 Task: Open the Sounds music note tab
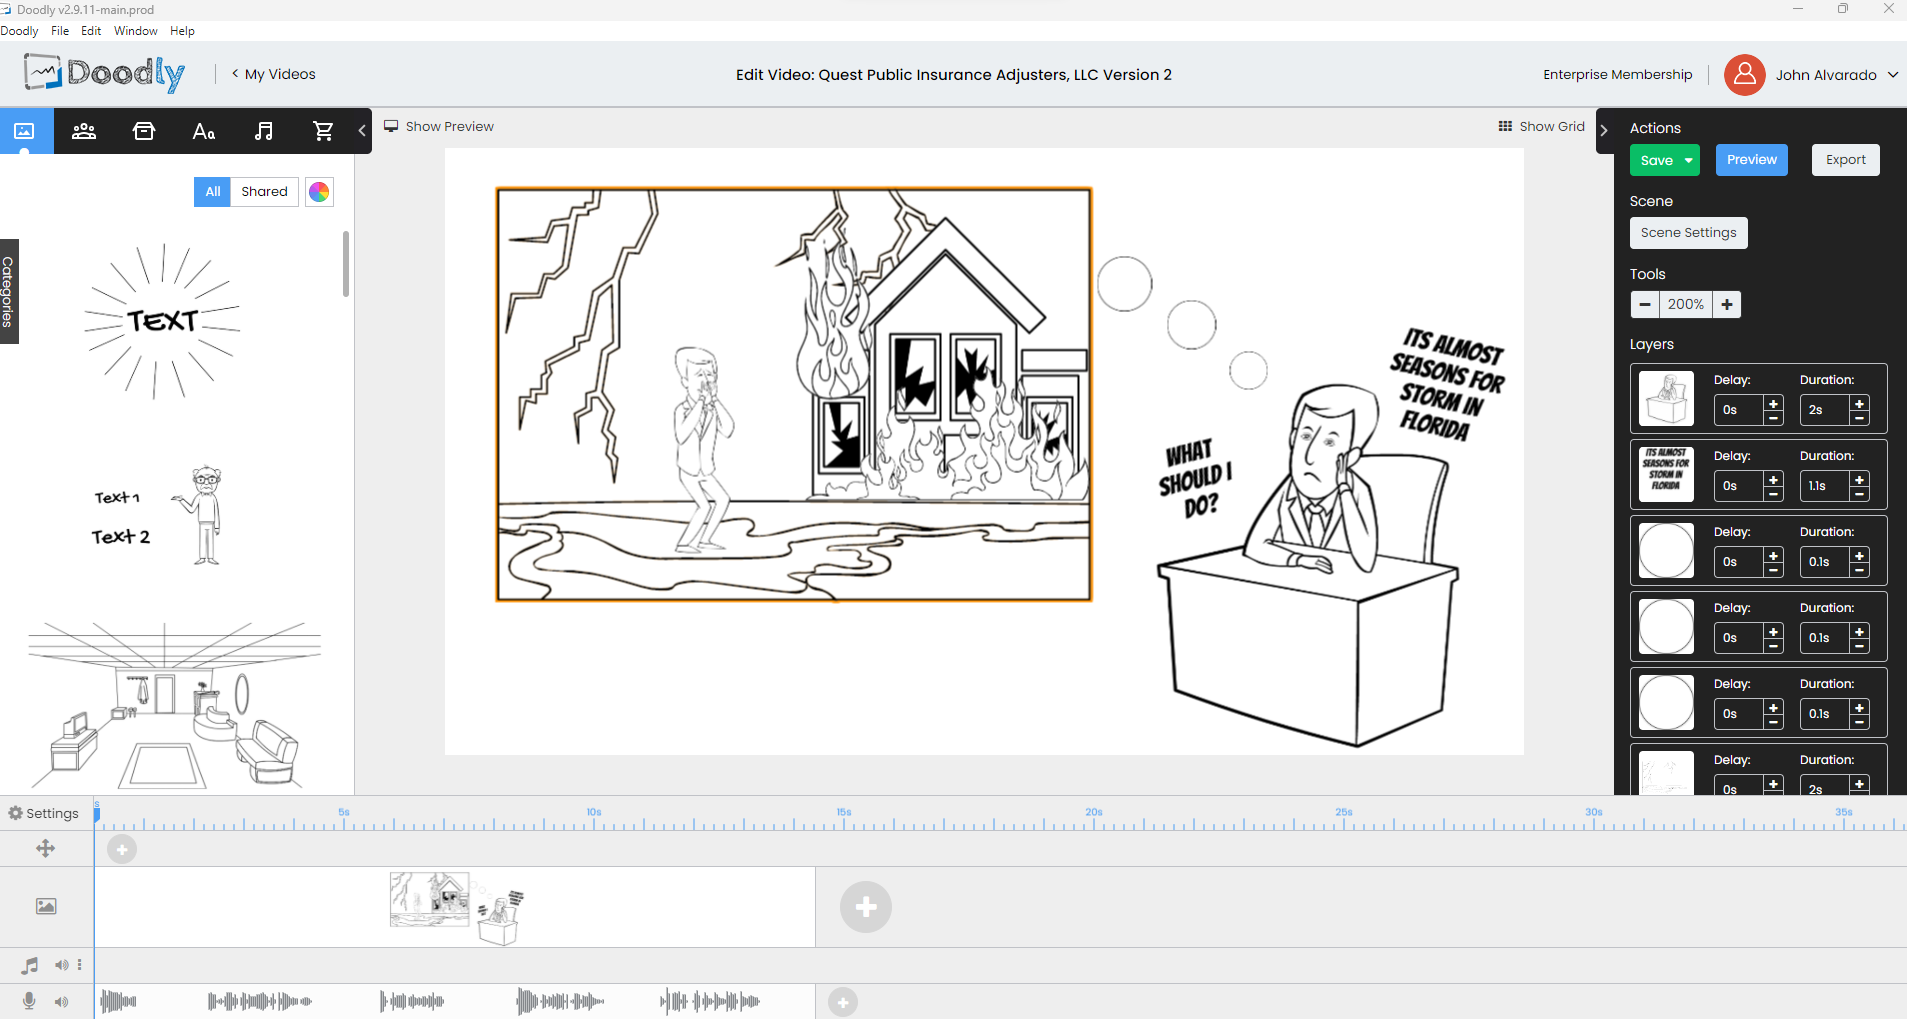point(264,131)
